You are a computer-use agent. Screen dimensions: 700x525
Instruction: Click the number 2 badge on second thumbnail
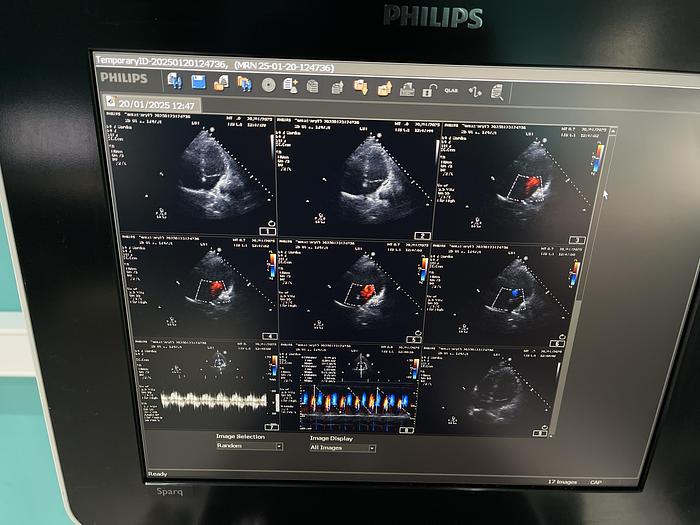422,235
